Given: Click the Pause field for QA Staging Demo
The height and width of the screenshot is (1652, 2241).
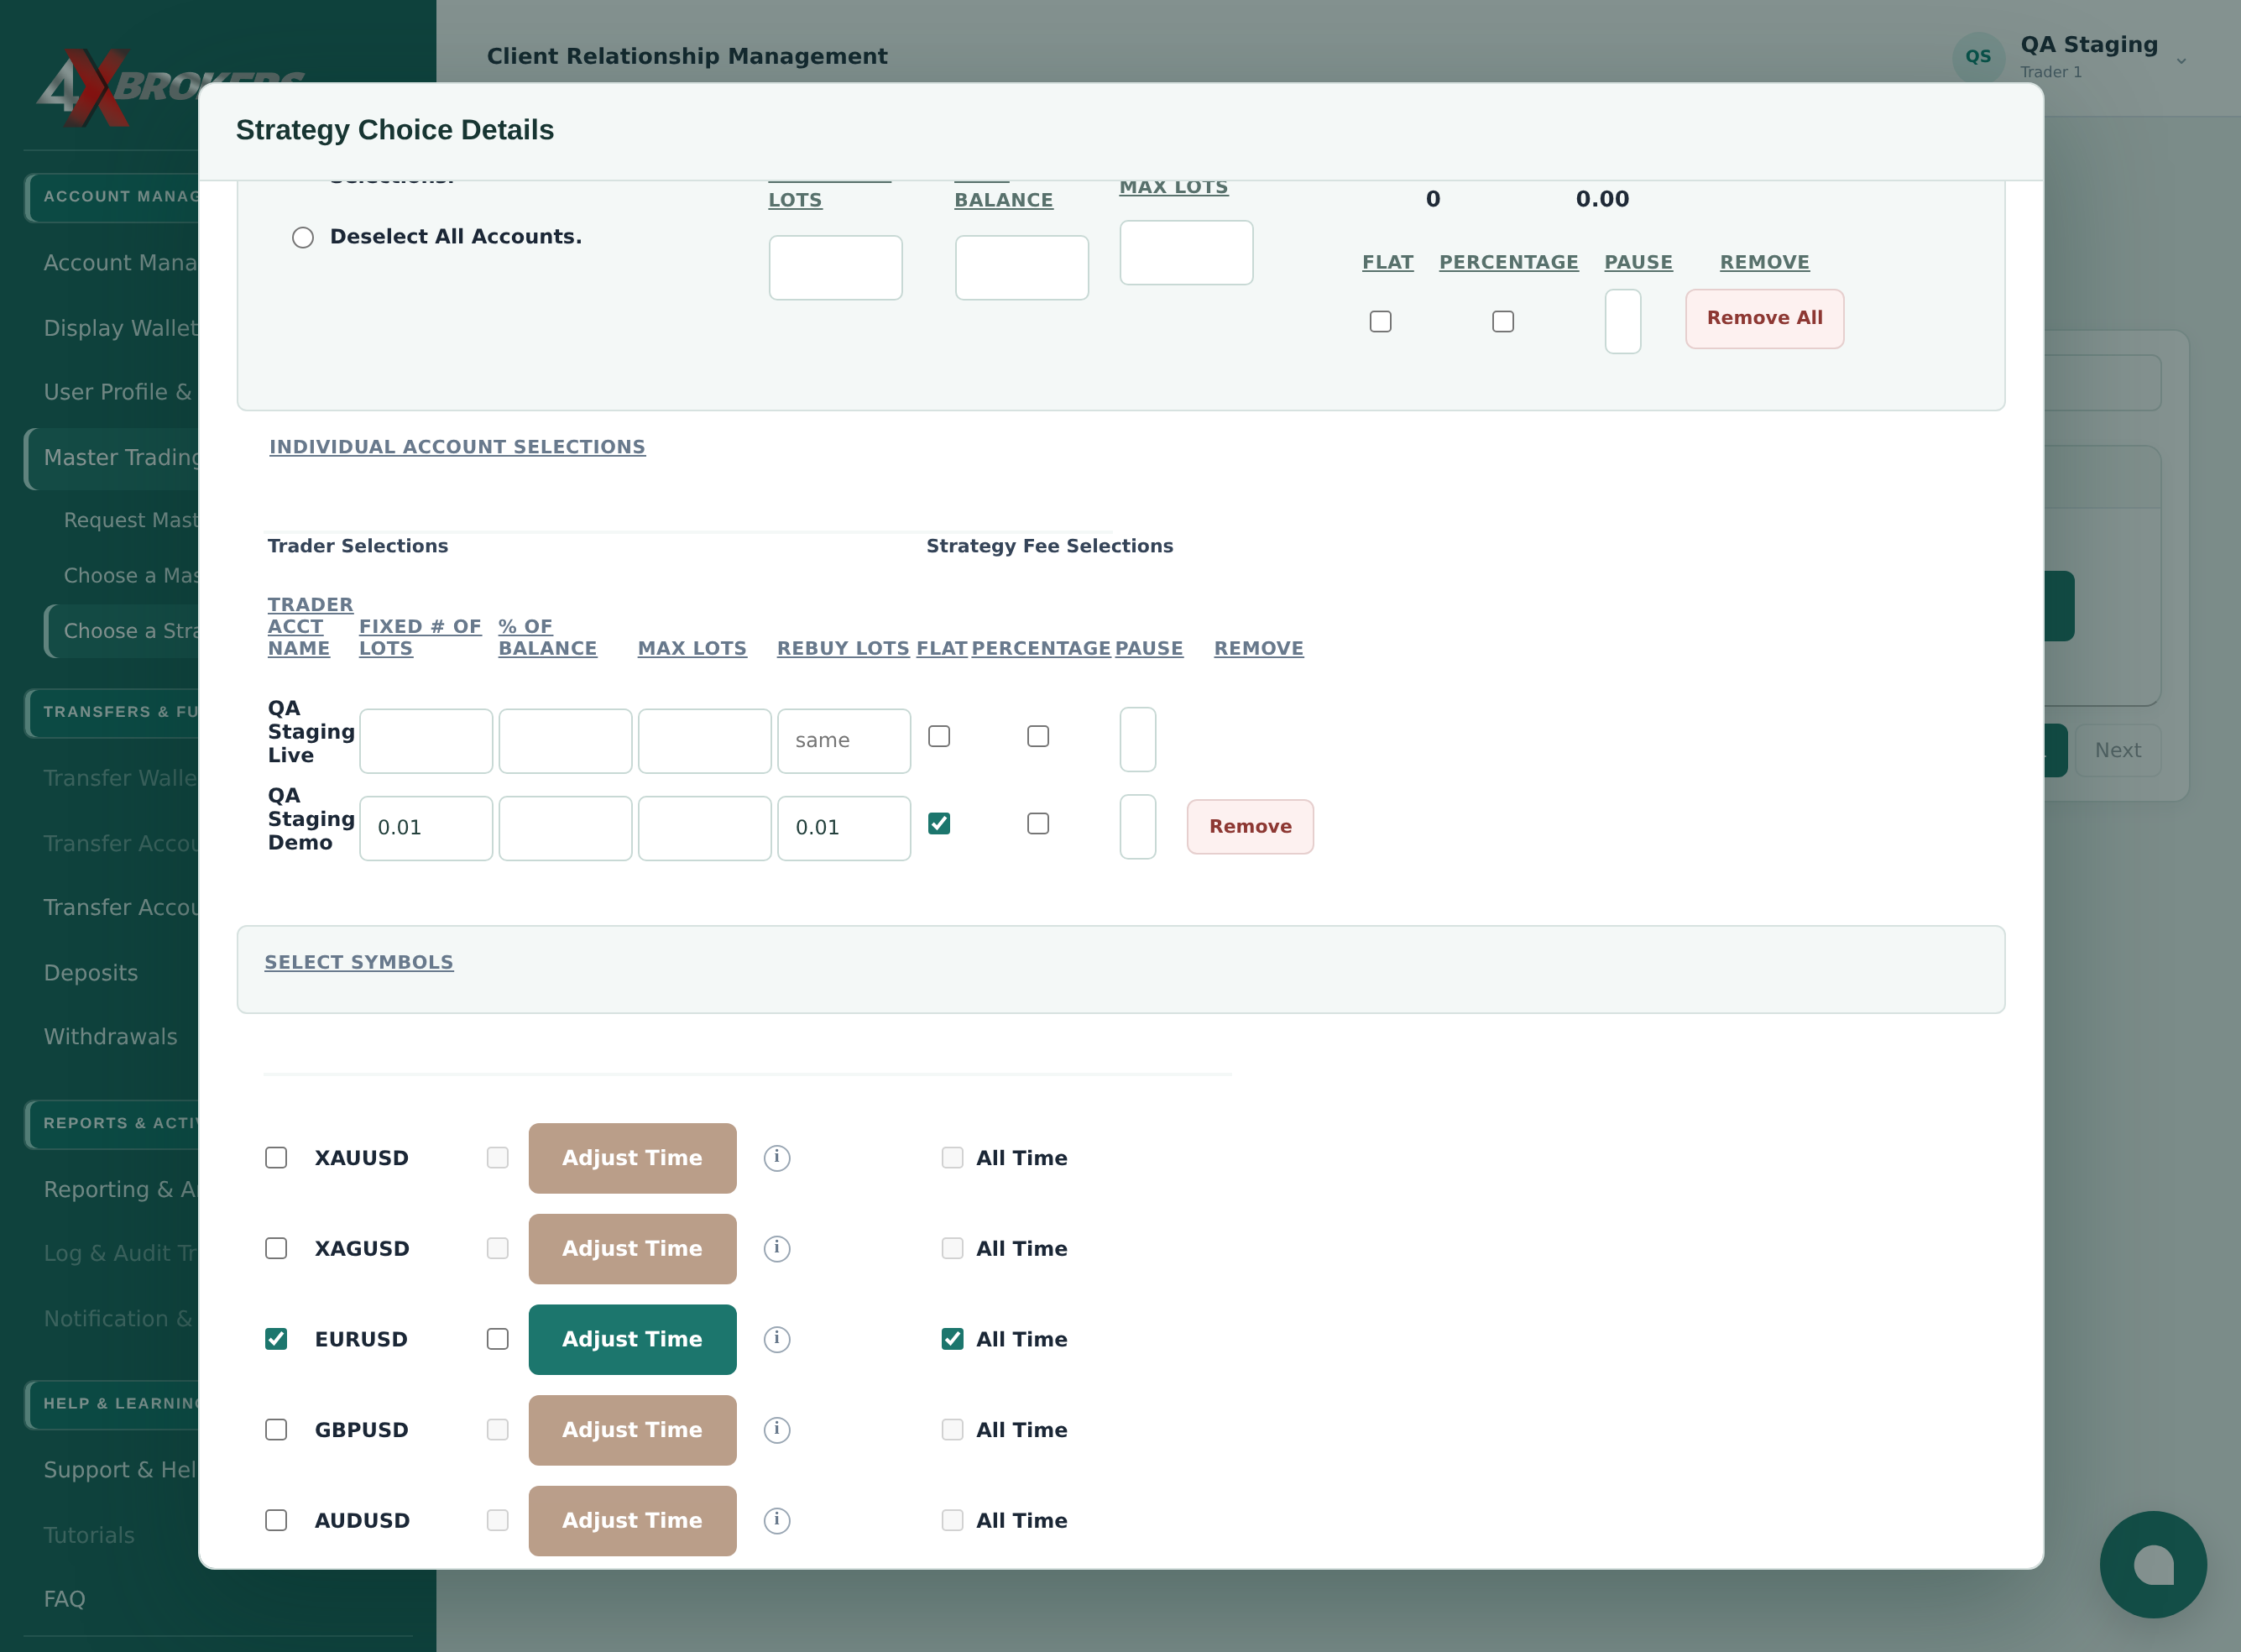Looking at the screenshot, I should click(x=1138, y=827).
